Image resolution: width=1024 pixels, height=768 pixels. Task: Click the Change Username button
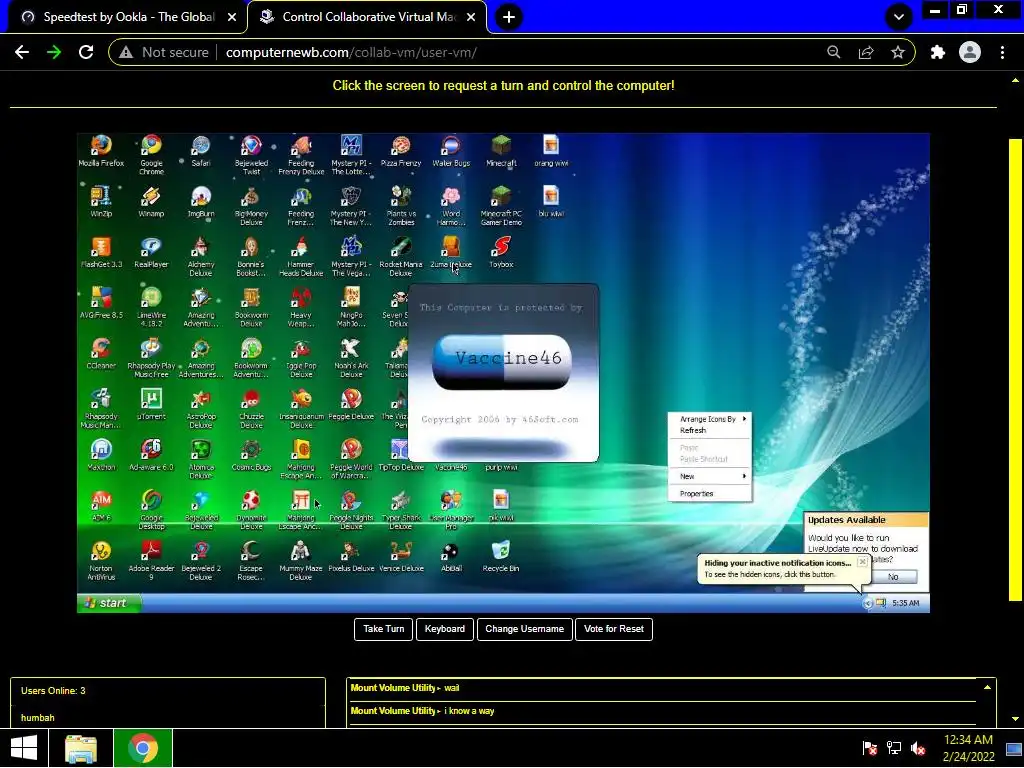524,629
